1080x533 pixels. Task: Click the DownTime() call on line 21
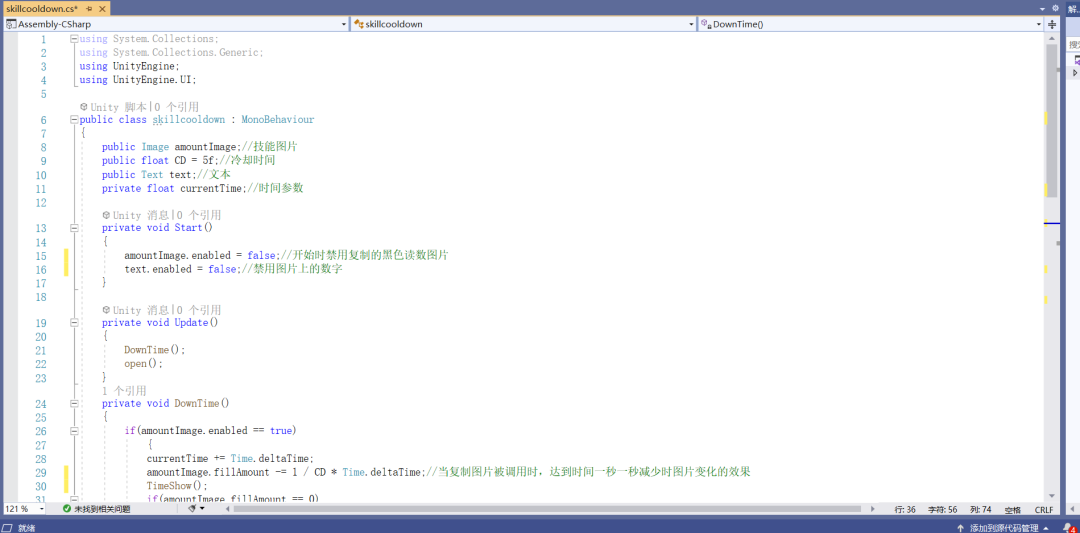tap(155, 350)
